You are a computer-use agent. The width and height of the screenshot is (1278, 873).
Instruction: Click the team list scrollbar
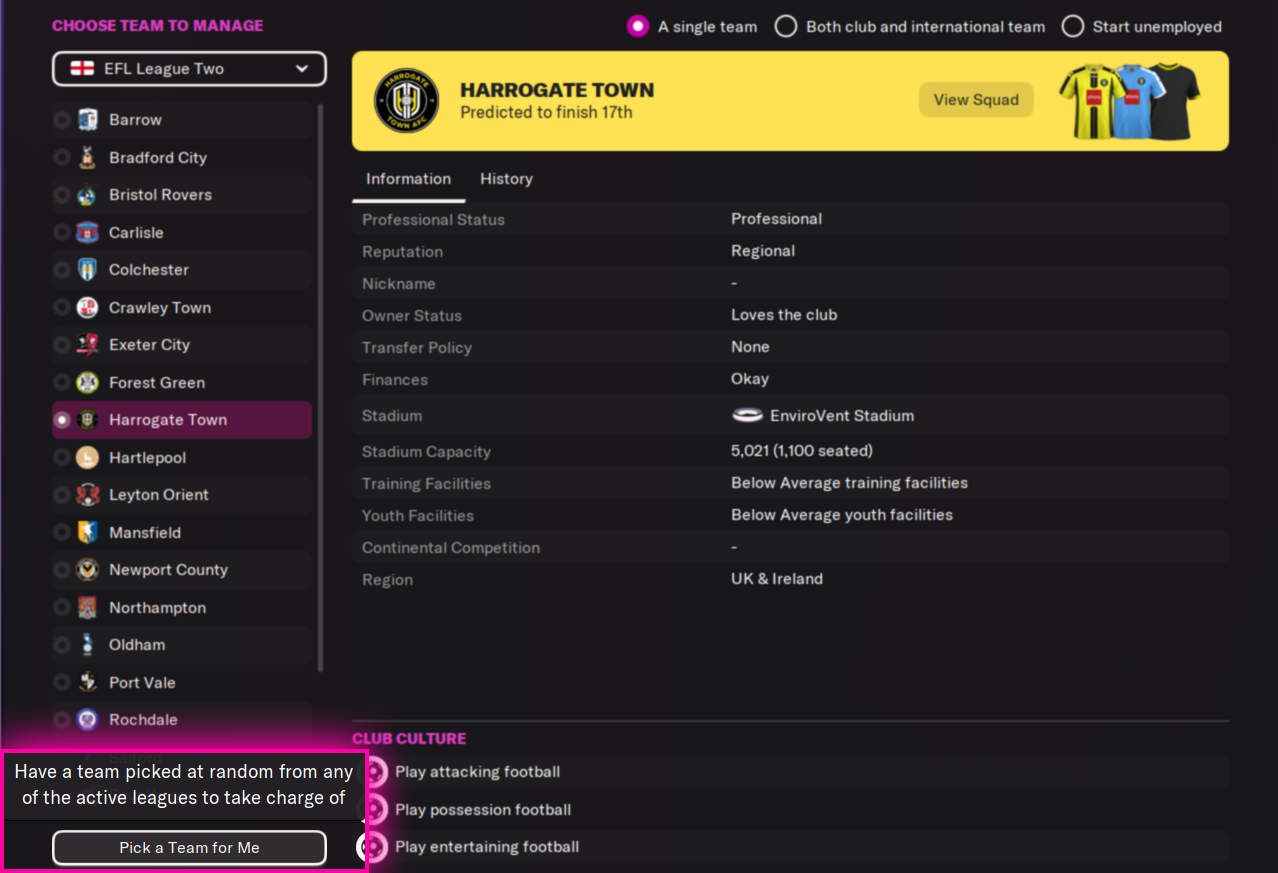[x=320, y=387]
